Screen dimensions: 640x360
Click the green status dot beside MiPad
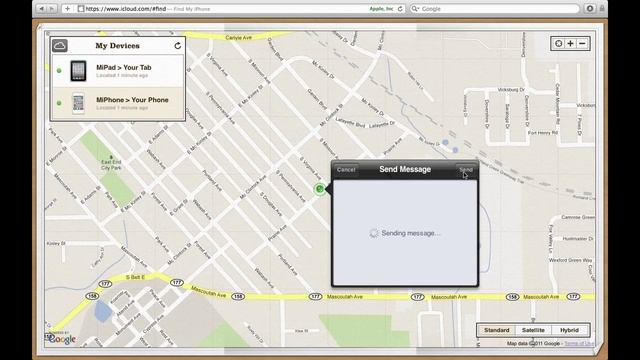[59, 71]
